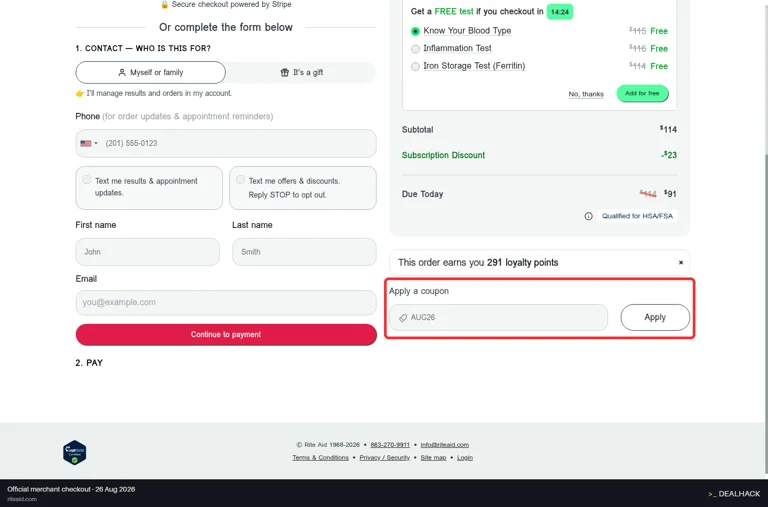
Task: Choose It's a gift option
Action: (x=301, y=72)
